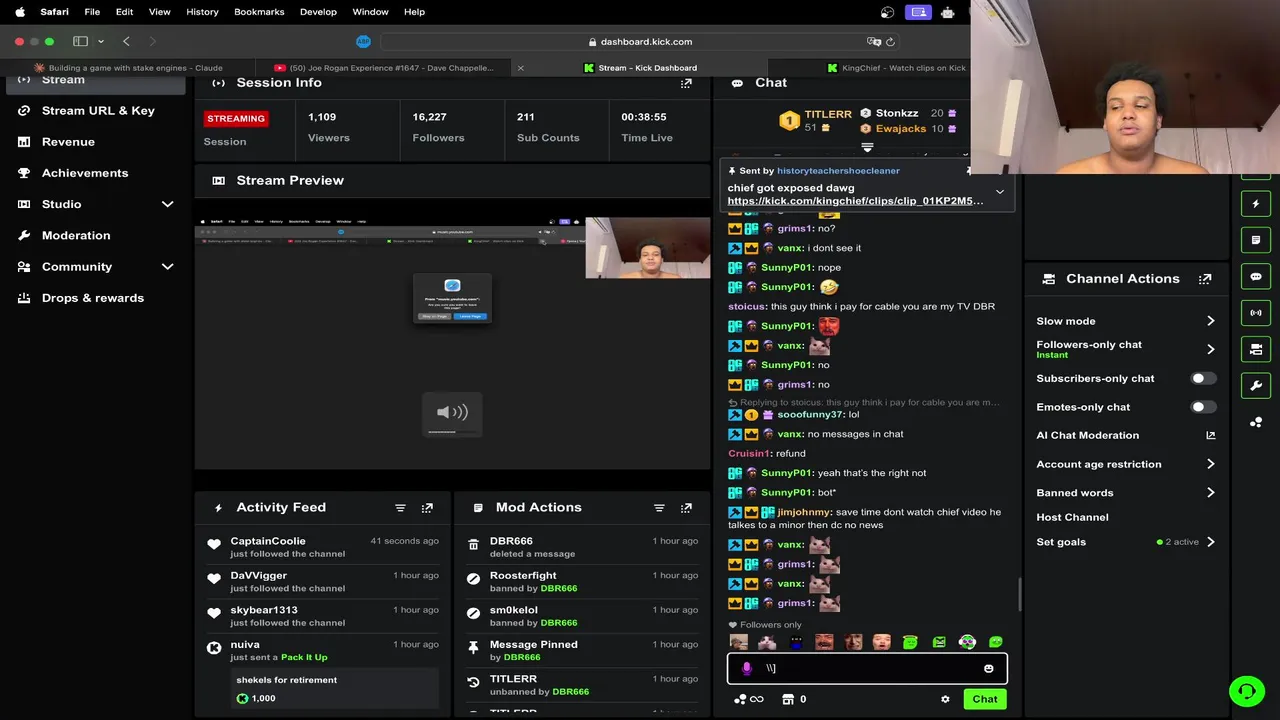The height and width of the screenshot is (720, 1280).
Task: Click the chat scrollbar
Action: coord(1019,595)
